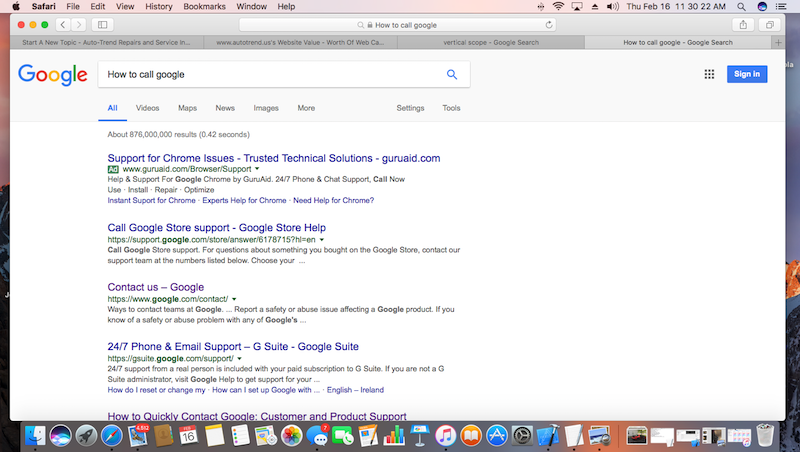Open the Safari View menu
Image resolution: width=800 pixels, height=452 pixels.
(x=125, y=7)
